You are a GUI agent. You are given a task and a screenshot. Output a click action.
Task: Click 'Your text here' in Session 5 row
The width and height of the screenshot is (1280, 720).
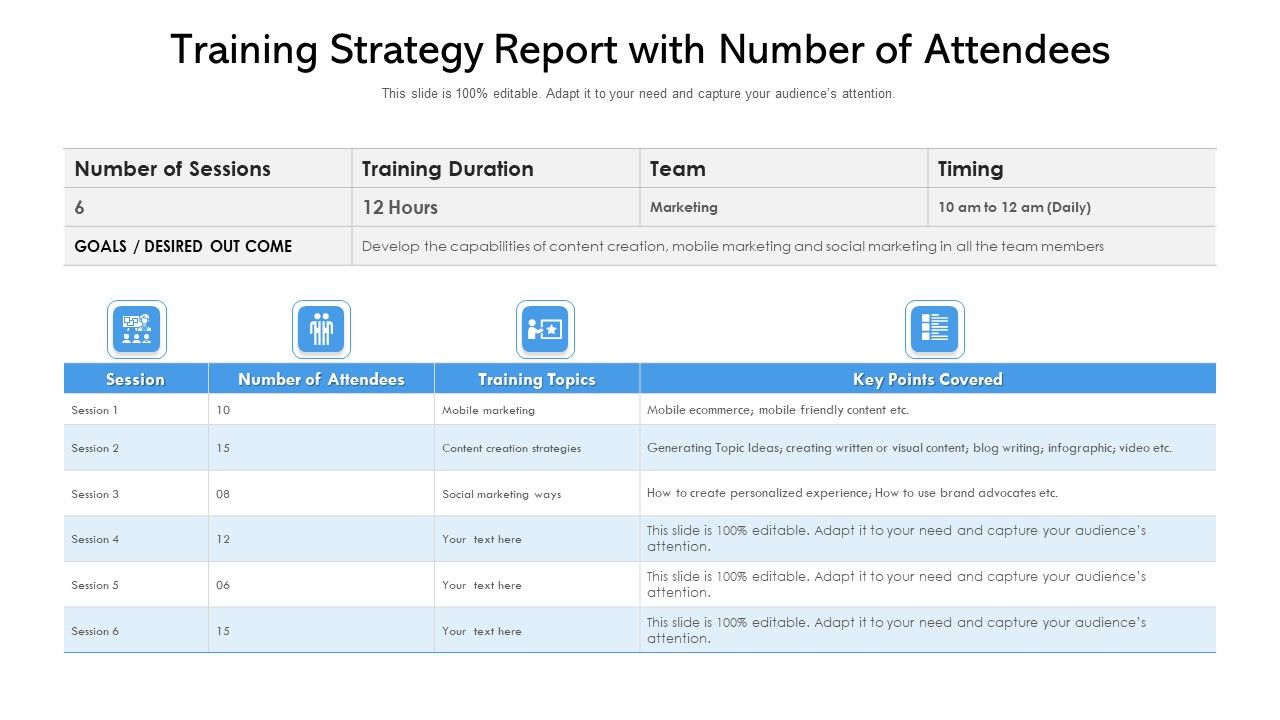(x=482, y=585)
